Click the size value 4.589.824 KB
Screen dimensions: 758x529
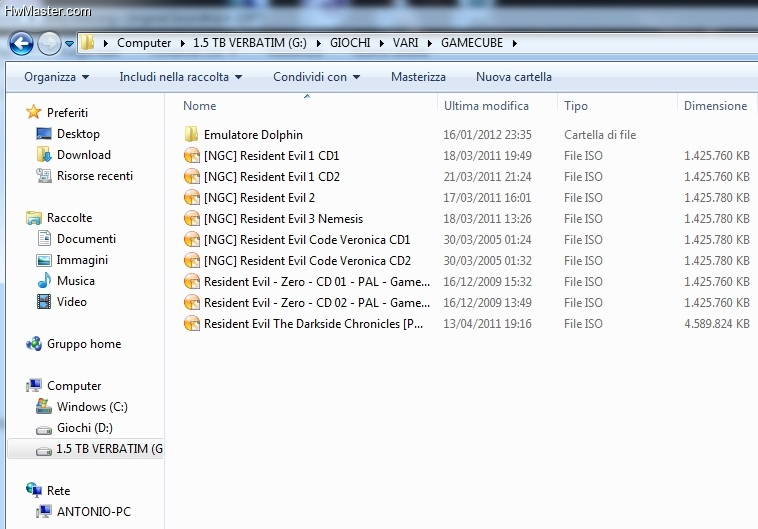point(716,323)
